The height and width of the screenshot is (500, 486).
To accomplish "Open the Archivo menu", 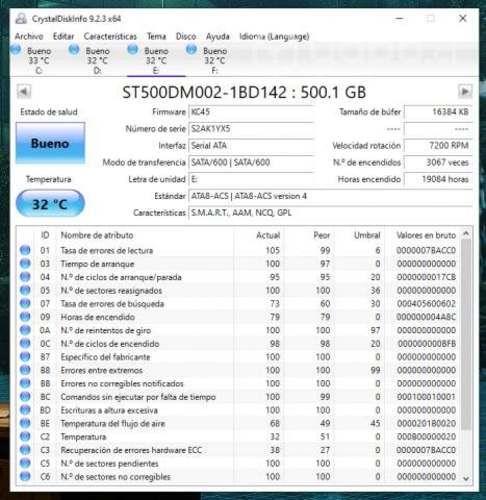I will click(29, 36).
